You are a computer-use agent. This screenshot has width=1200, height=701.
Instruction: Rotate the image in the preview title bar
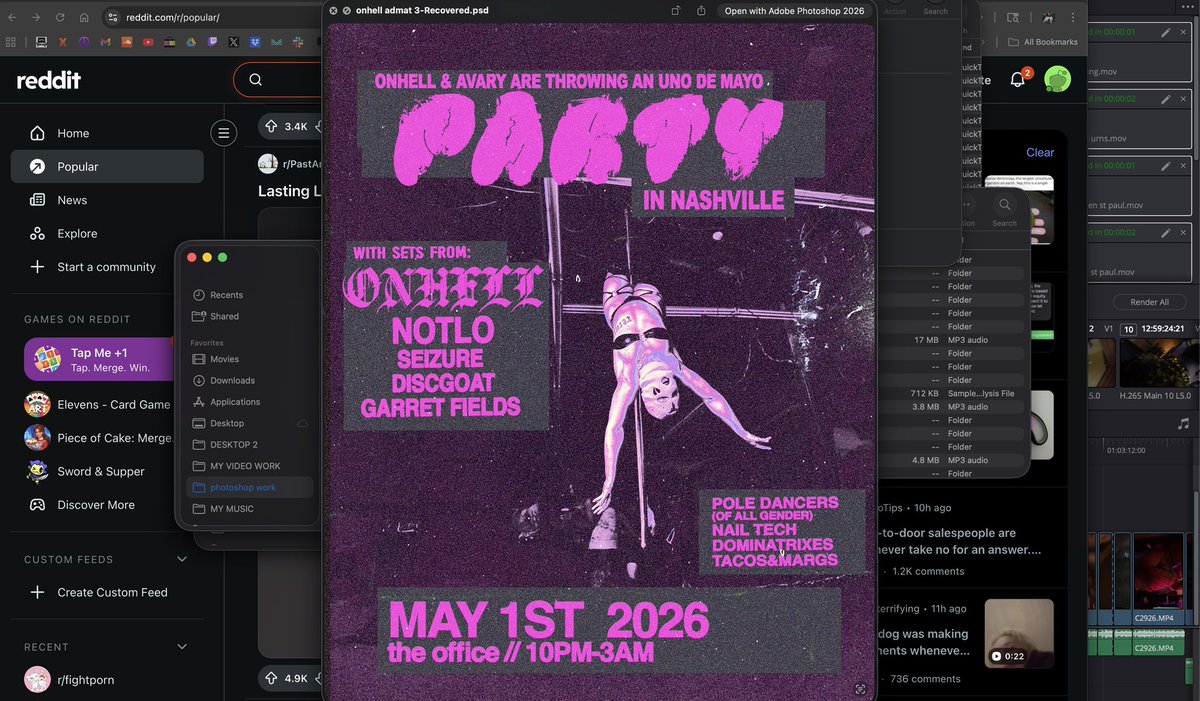(x=676, y=11)
